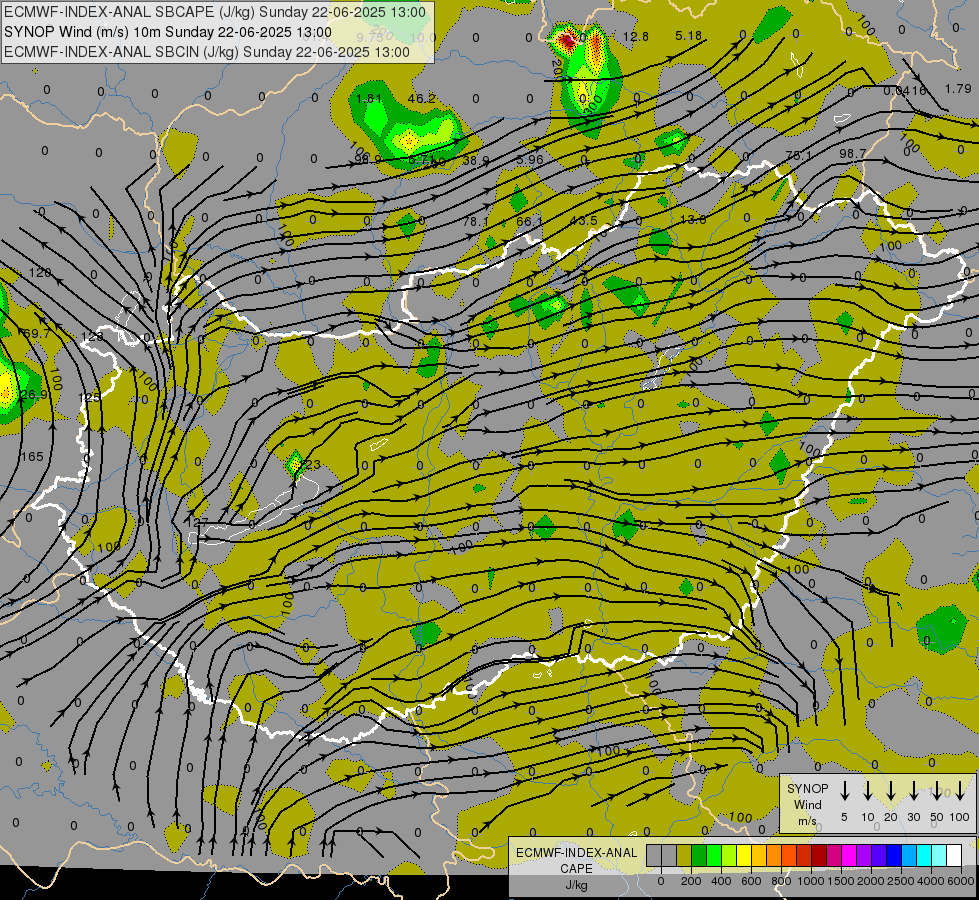Select the dark green CAPE legend swatch
The image size is (979, 900).
tap(699, 856)
